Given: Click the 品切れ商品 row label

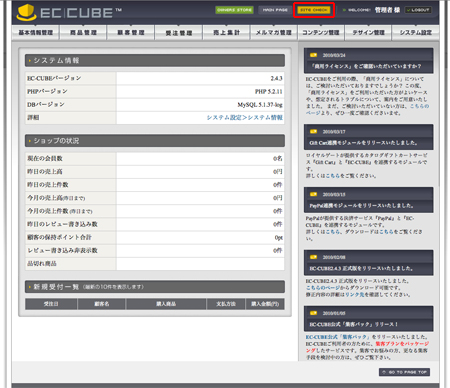Looking at the screenshot, I should (42, 264).
